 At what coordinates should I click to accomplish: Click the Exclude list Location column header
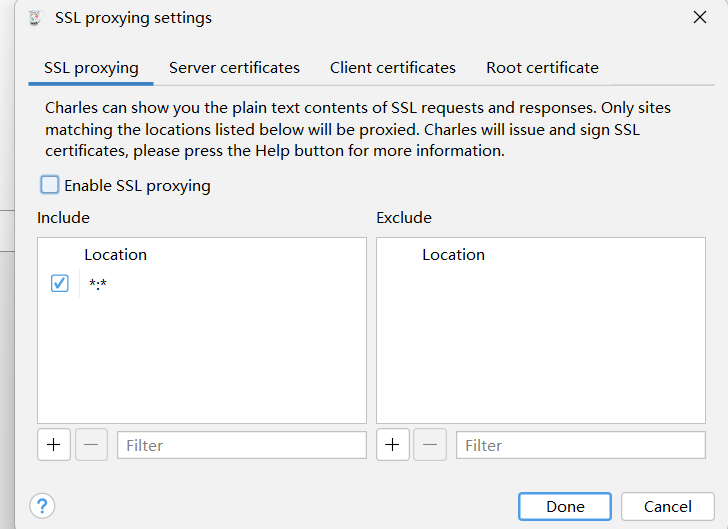pyautogui.click(x=453, y=255)
